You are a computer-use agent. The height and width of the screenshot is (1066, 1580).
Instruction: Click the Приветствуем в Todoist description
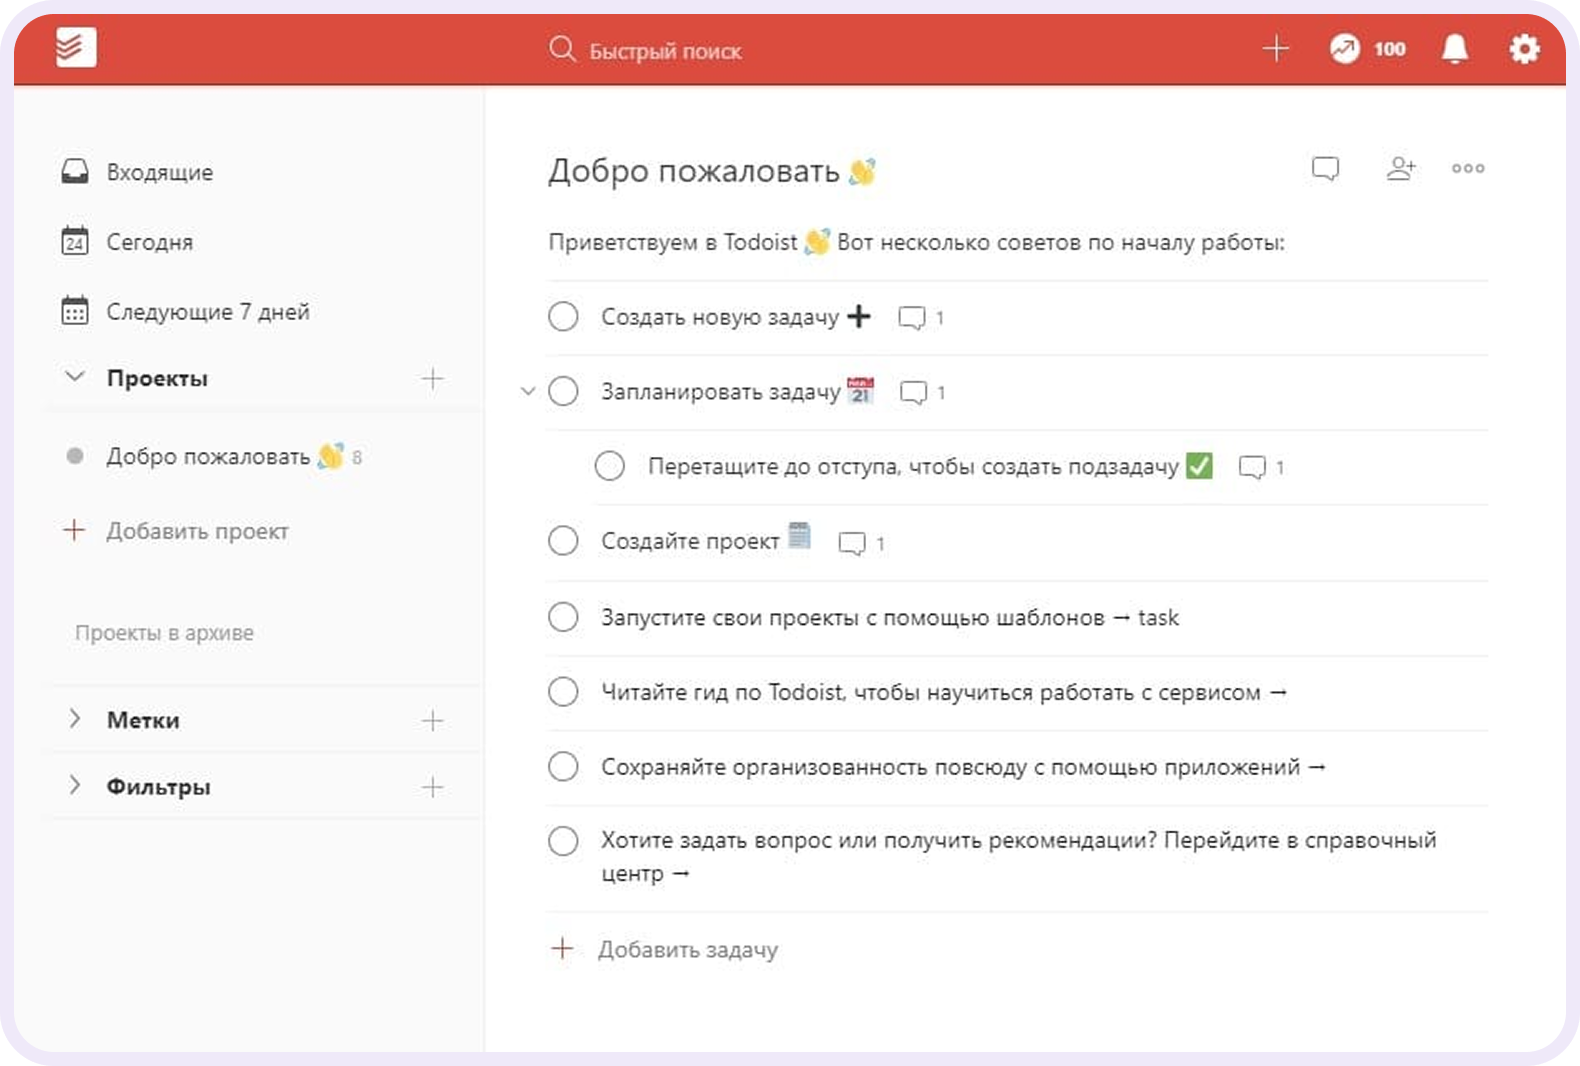(x=916, y=242)
